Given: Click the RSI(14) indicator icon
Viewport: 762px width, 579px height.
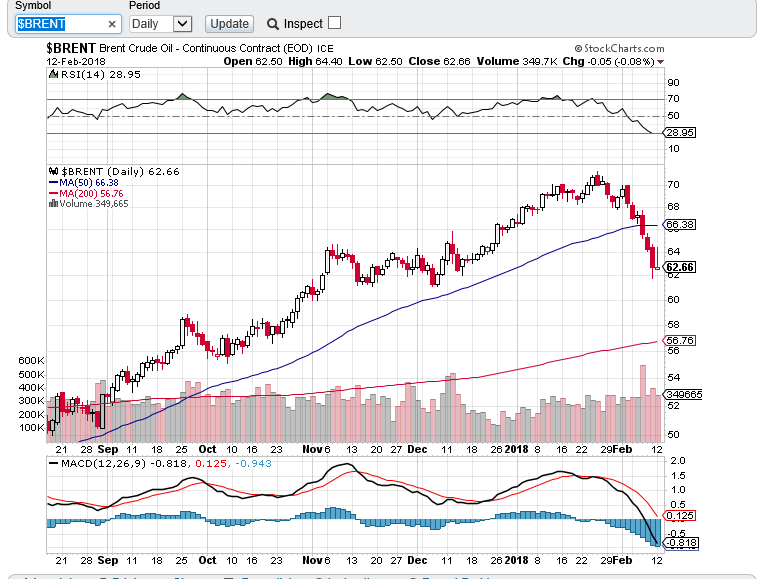Looking at the screenshot, I should point(53,74).
